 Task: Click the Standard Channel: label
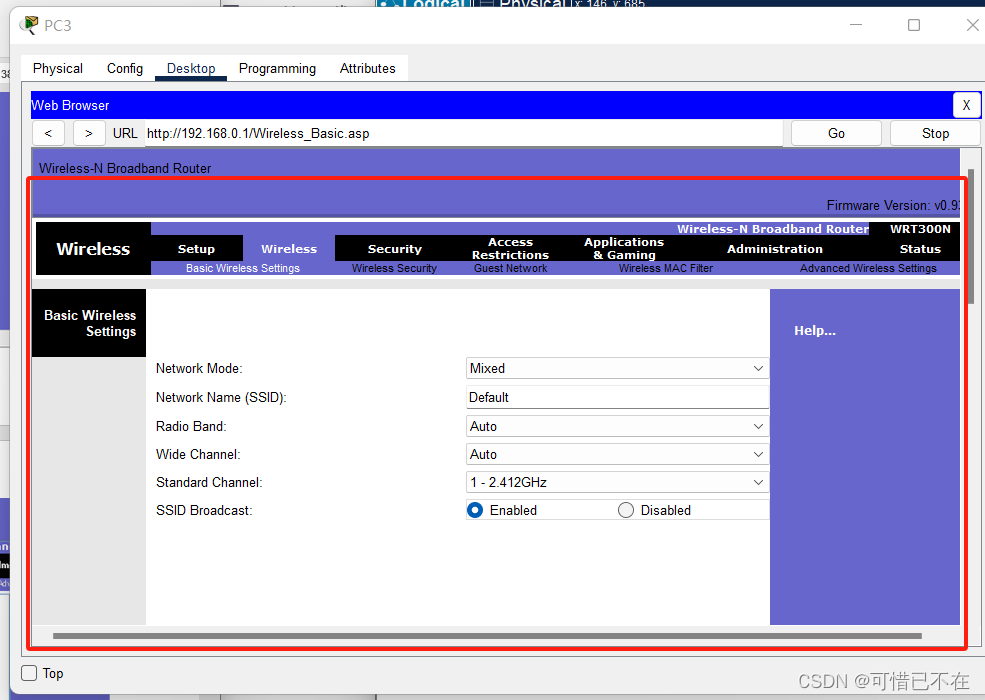(209, 483)
